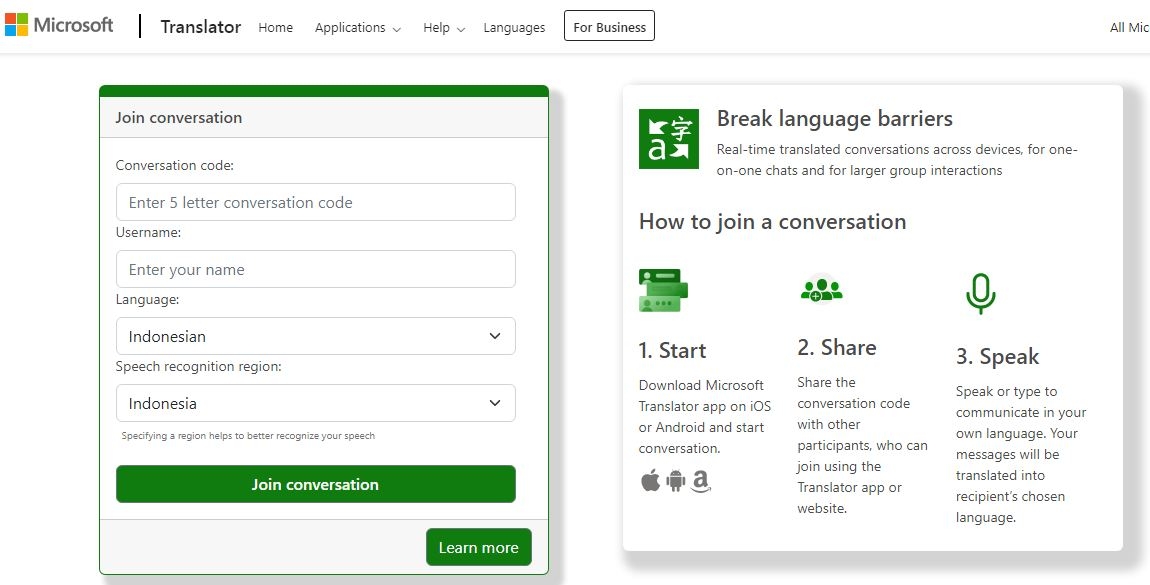This screenshot has height=585, width=1150.
Task: Click the Microsoft logo
Action: [x=59, y=25]
